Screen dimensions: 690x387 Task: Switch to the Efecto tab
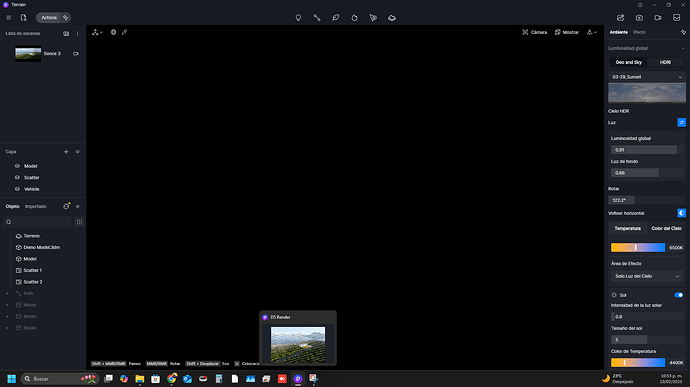(x=639, y=32)
